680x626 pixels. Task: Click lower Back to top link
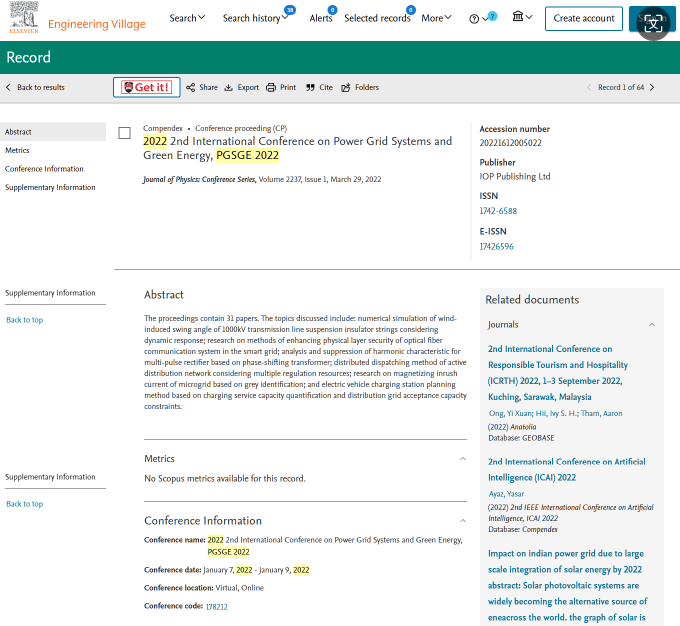point(25,504)
